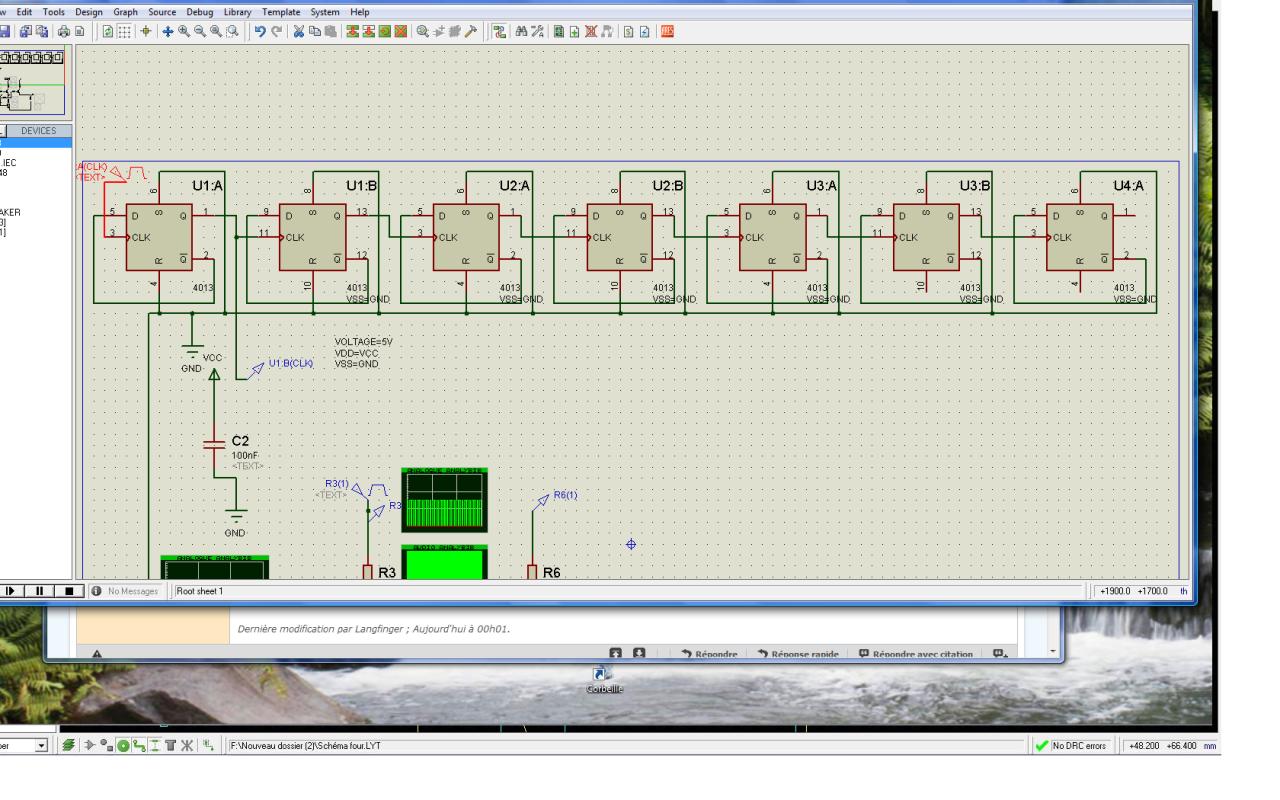
Task: Toggle the track filter in ARES
Action: click(x=138, y=746)
